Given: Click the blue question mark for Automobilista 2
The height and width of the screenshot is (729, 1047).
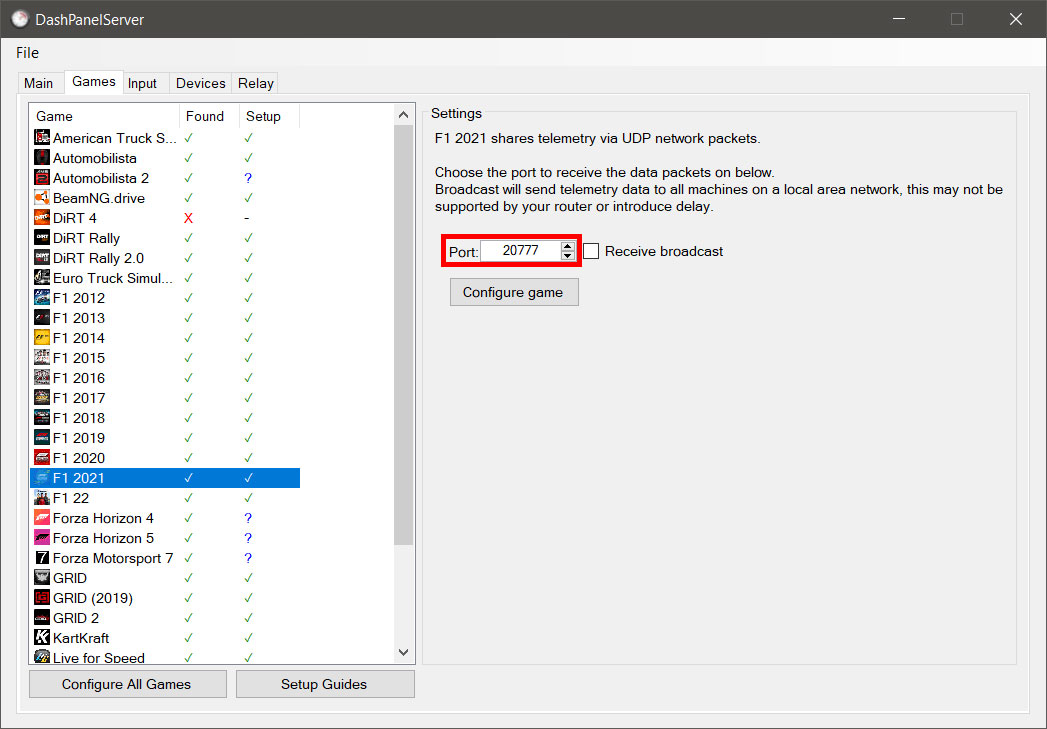Looking at the screenshot, I should pyautogui.click(x=248, y=178).
